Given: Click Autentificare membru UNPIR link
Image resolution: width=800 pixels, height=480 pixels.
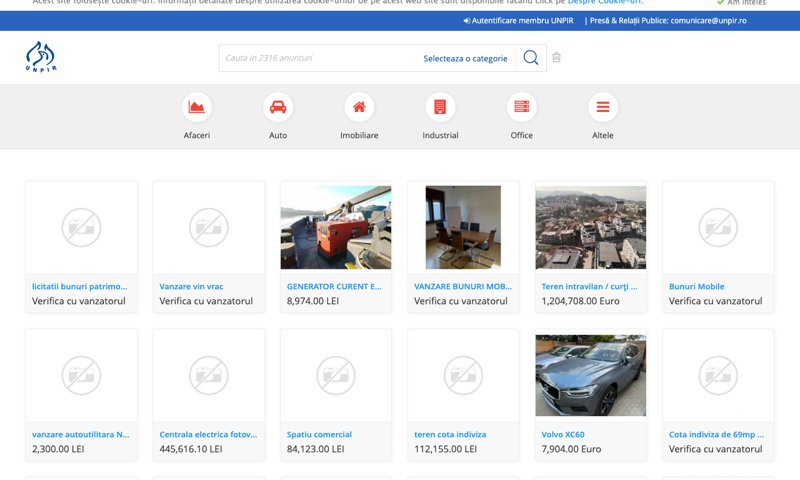Looking at the screenshot, I should [518, 21].
